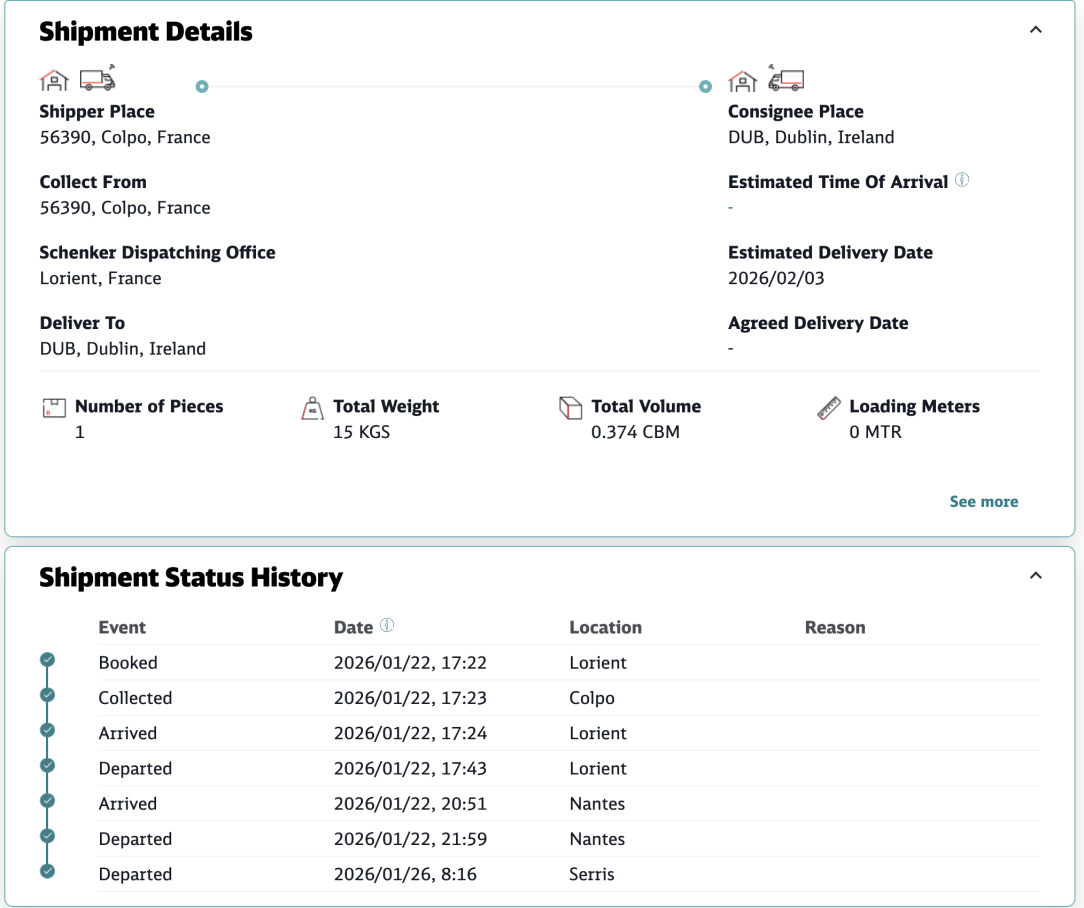This screenshot has width=1084, height=908.
Task: Click the shipper pickup truck icon
Action: (97, 78)
